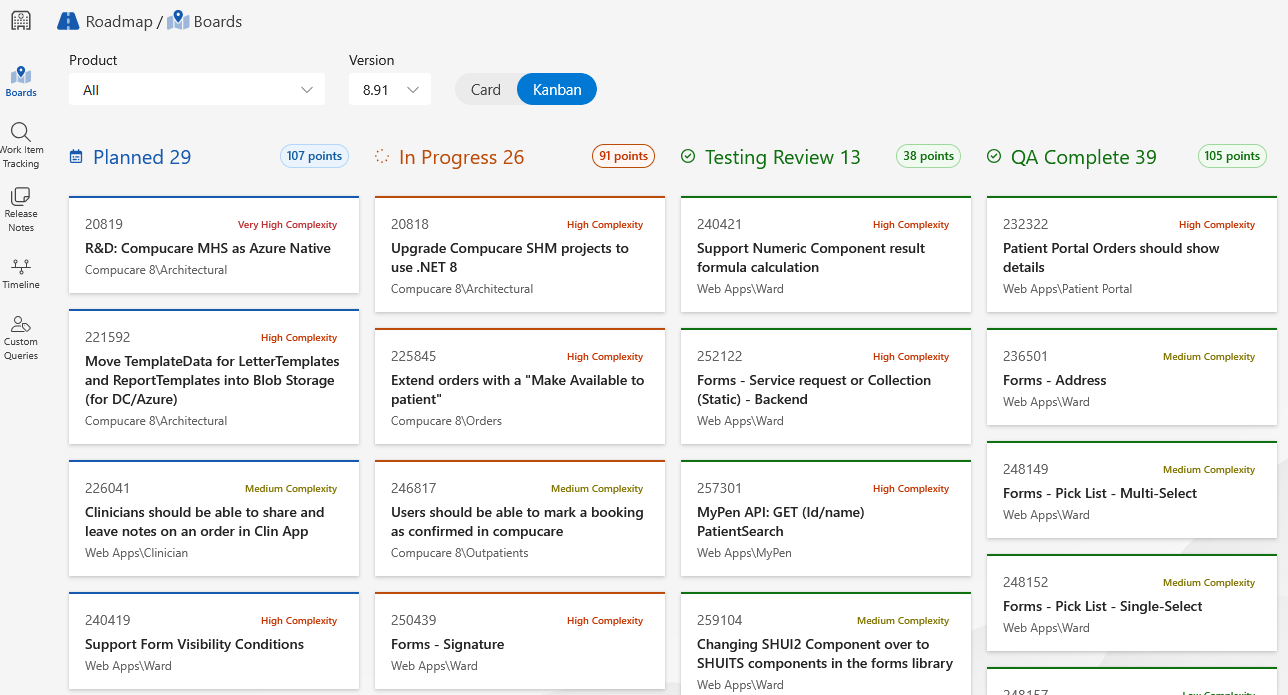Switch the board to Card view
Viewport: 1288px width, 695px height.
(486, 89)
